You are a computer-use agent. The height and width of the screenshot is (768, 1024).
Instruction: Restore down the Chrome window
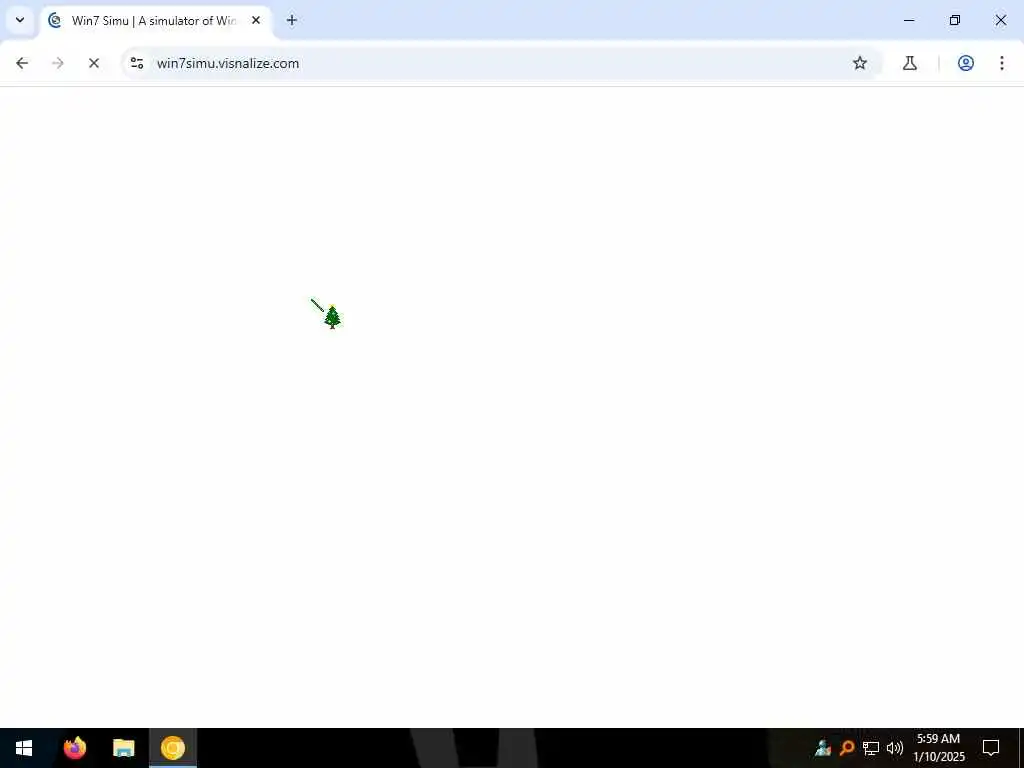(x=955, y=20)
